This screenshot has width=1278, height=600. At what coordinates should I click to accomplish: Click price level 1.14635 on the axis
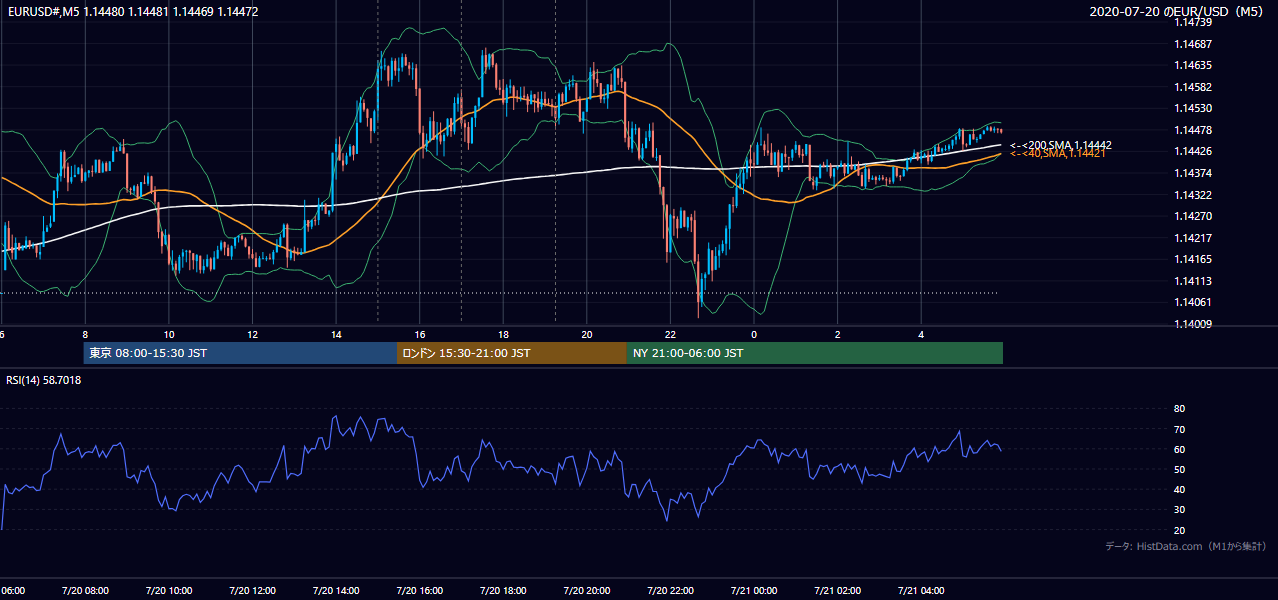pos(1193,65)
